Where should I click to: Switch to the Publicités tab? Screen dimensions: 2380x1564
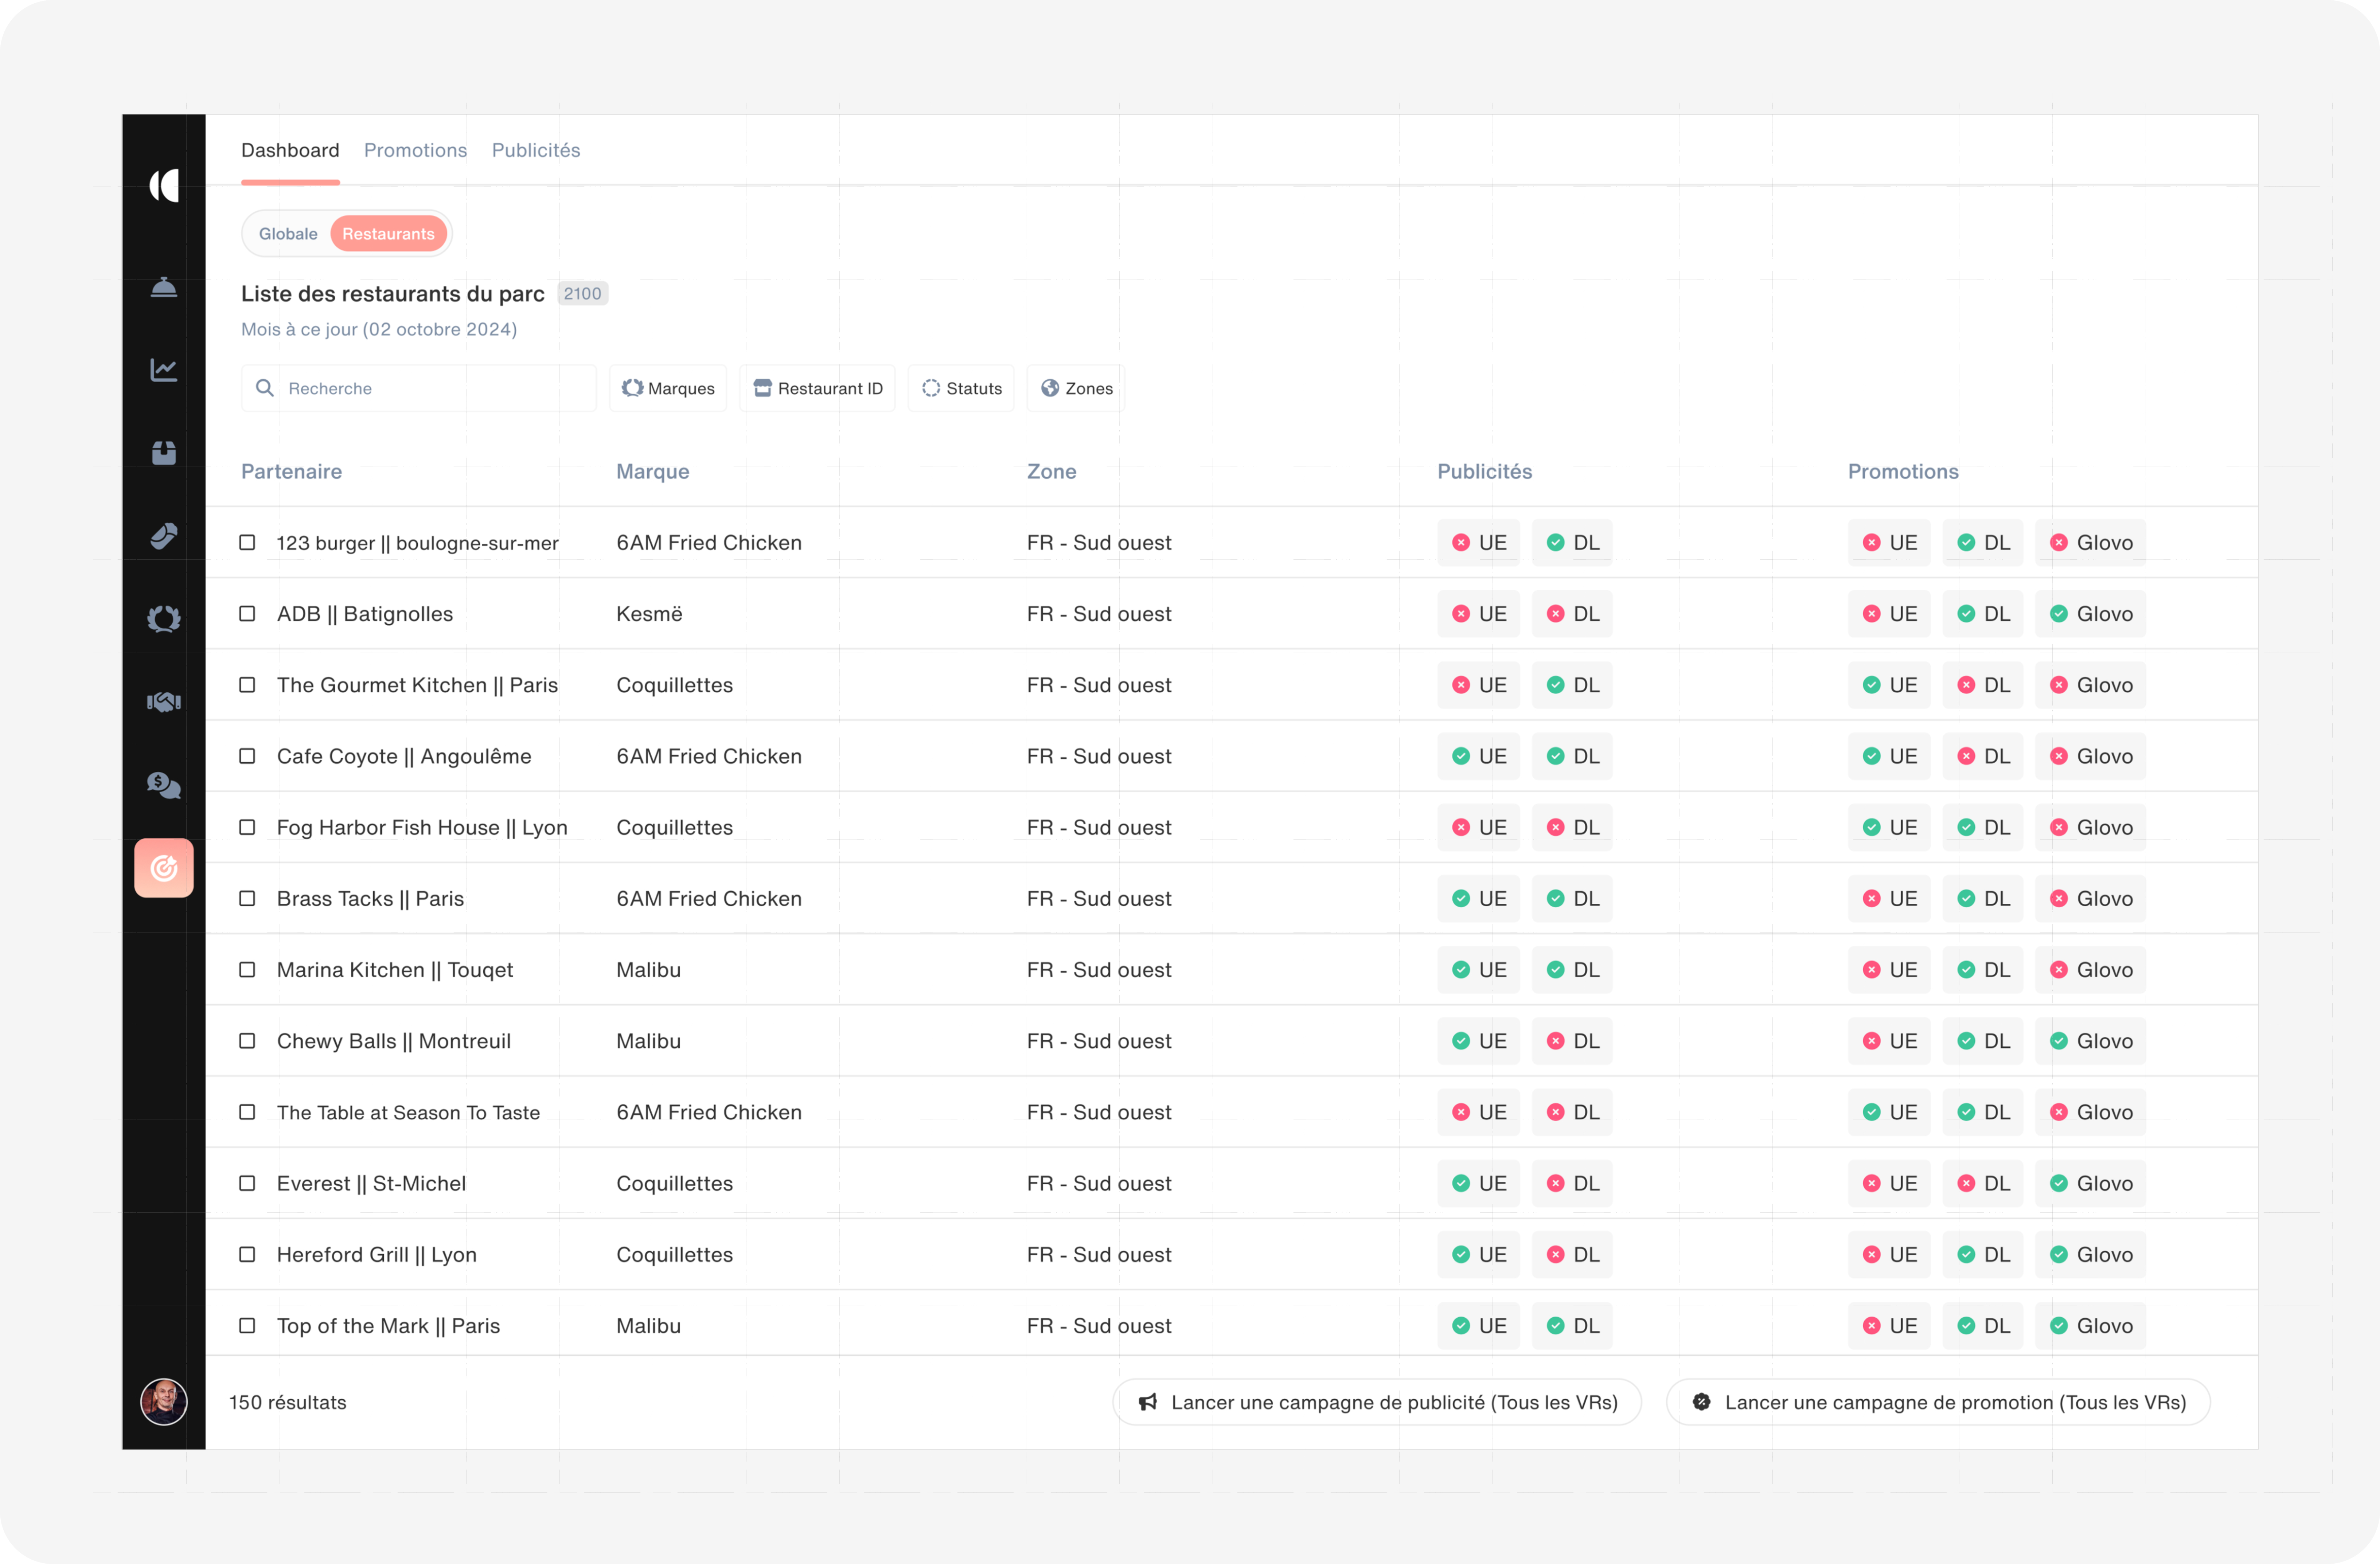pos(536,150)
